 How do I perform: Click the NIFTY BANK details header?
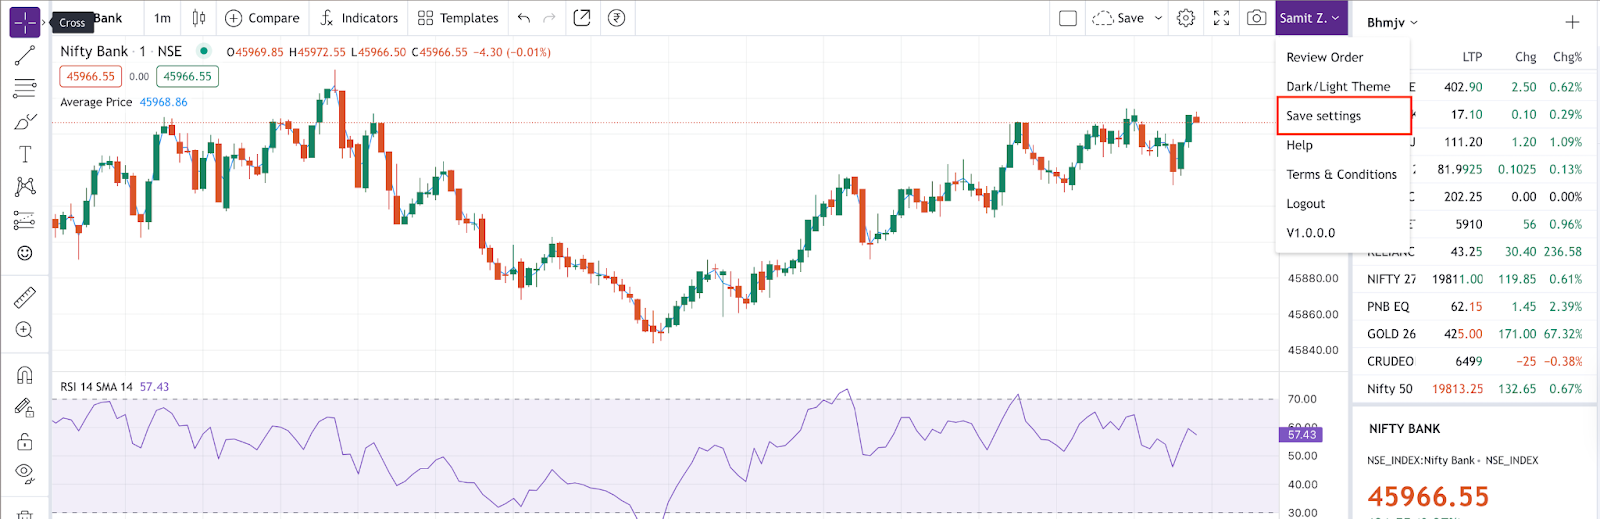(x=1404, y=429)
